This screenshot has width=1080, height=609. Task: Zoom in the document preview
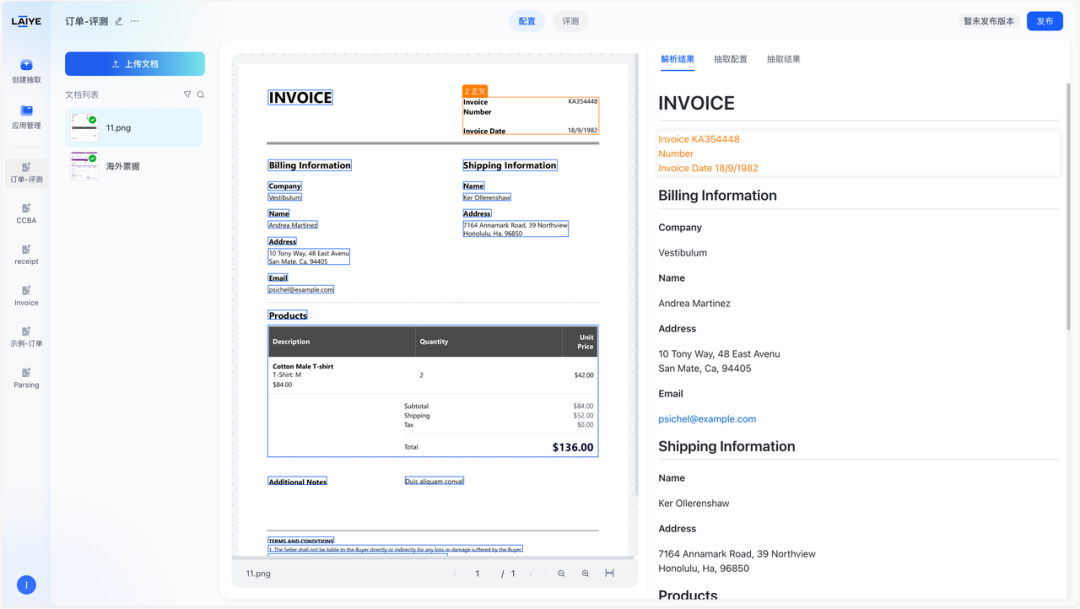pos(585,574)
